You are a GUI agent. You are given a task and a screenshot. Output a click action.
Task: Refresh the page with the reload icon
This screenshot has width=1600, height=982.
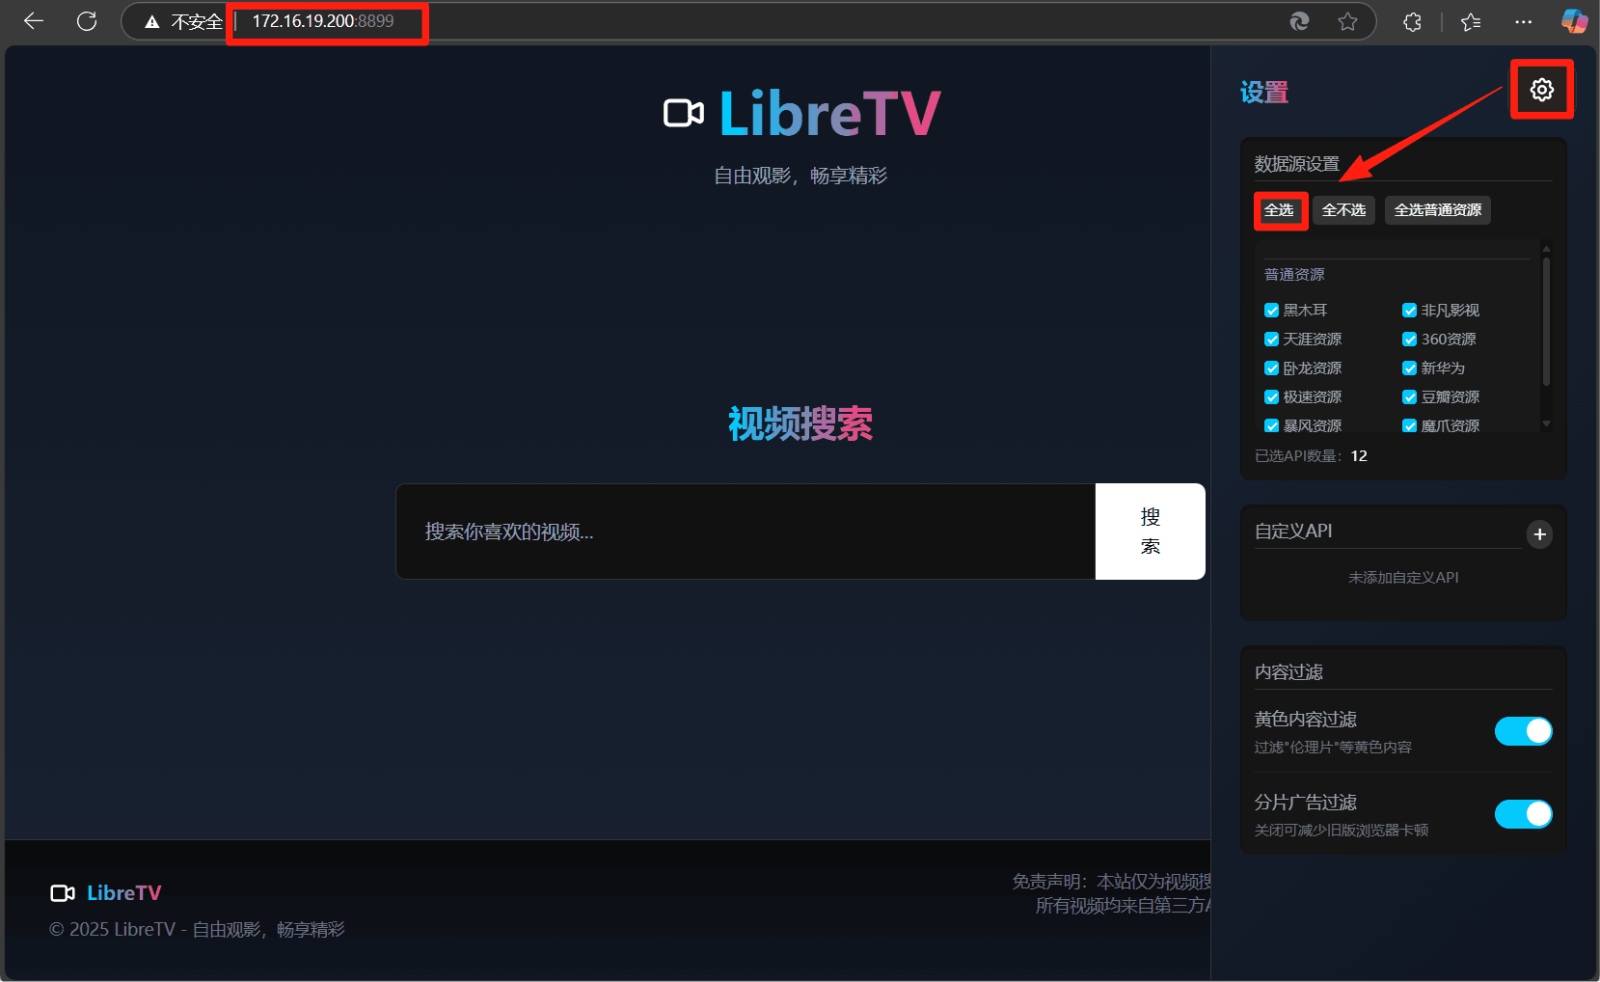[x=87, y=21]
